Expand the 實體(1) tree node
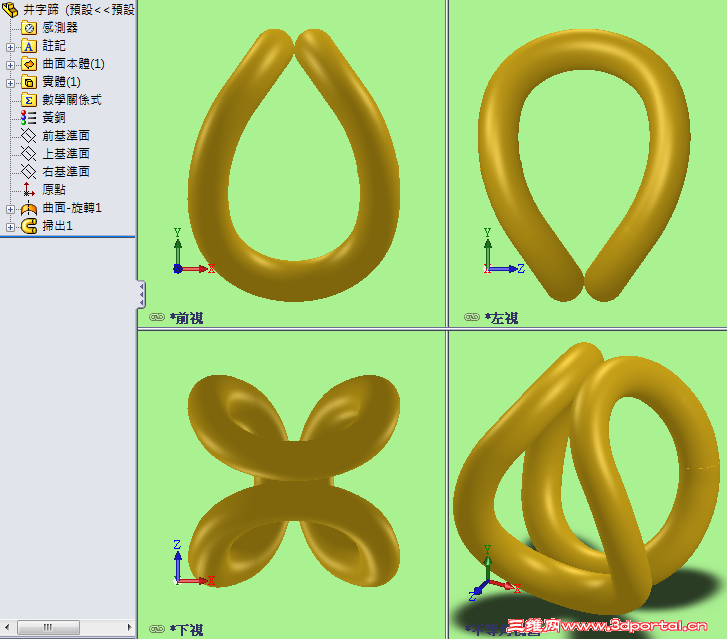 (x=10, y=83)
